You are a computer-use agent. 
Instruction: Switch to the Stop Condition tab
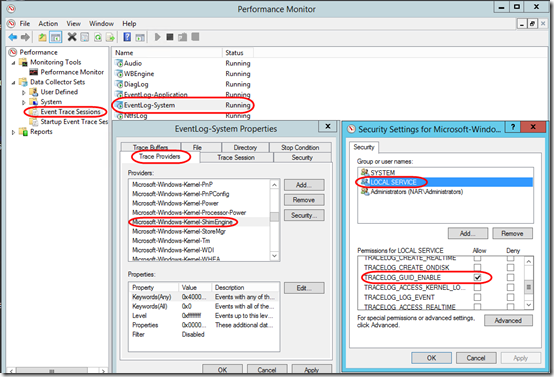pos(300,147)
